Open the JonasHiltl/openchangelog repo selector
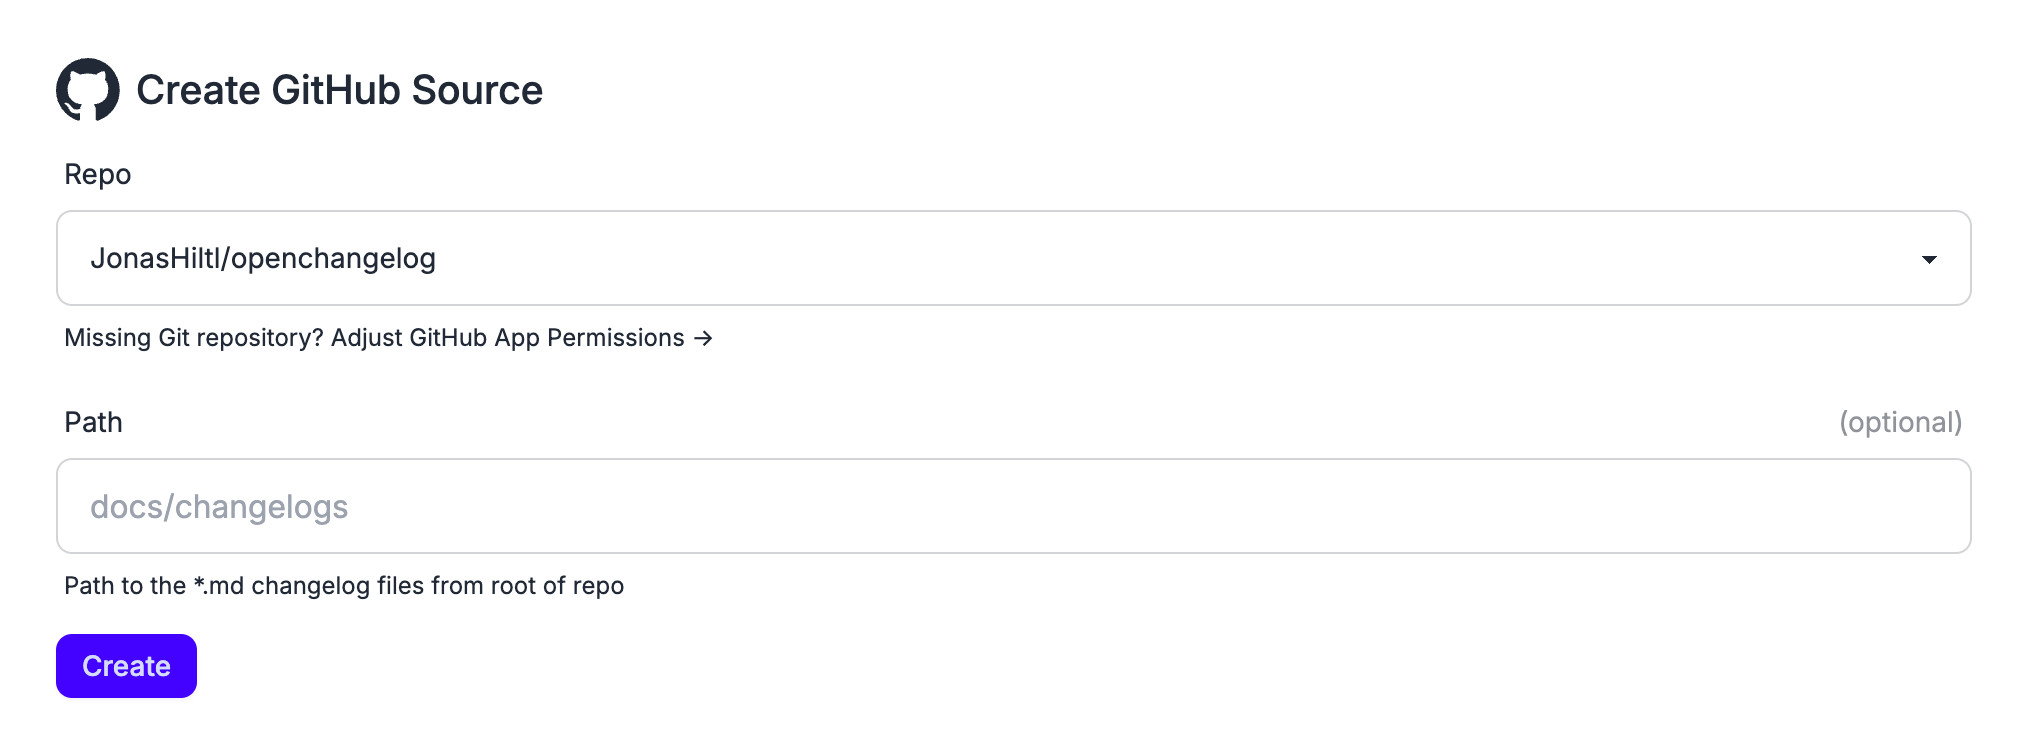This screenshot has height=756, width=2024. pyautogui.click(x=1000, y=258)
